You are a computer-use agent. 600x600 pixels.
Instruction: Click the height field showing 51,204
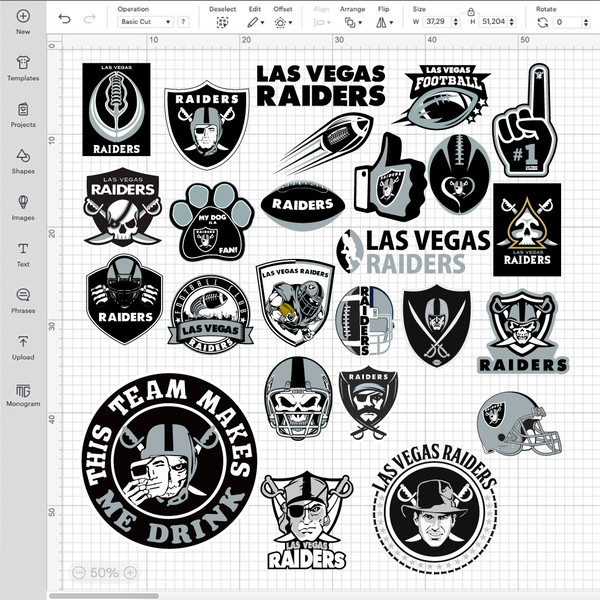(x=493, y=22)
